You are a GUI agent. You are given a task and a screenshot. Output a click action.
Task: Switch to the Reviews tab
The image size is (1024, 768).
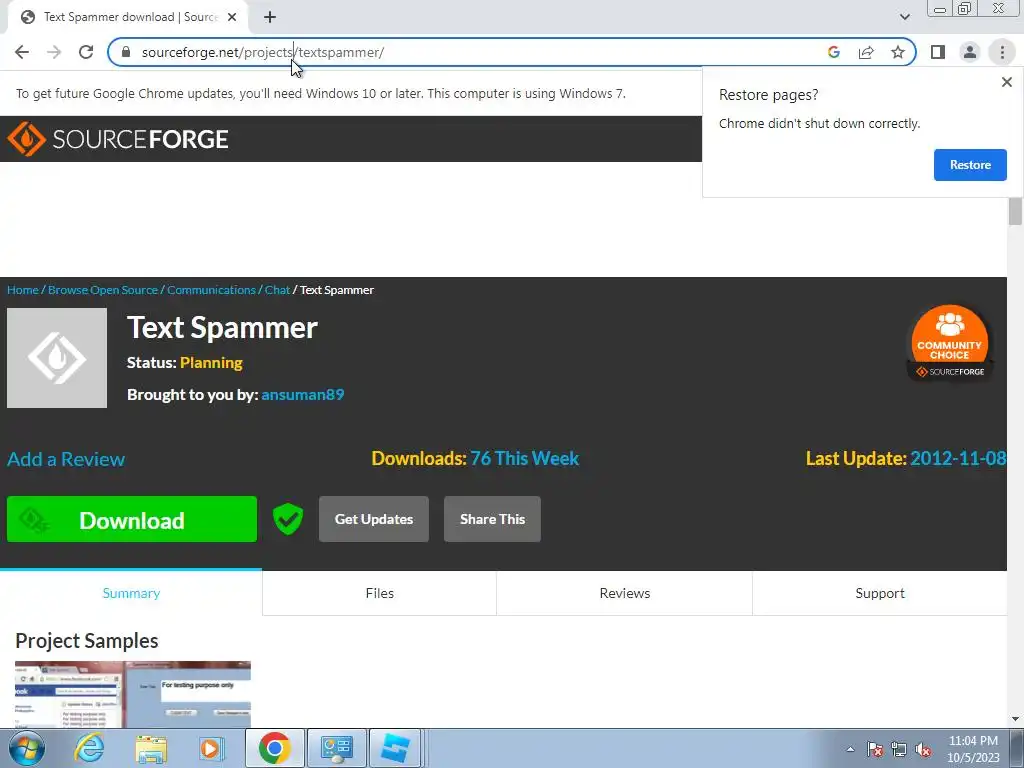625,593
